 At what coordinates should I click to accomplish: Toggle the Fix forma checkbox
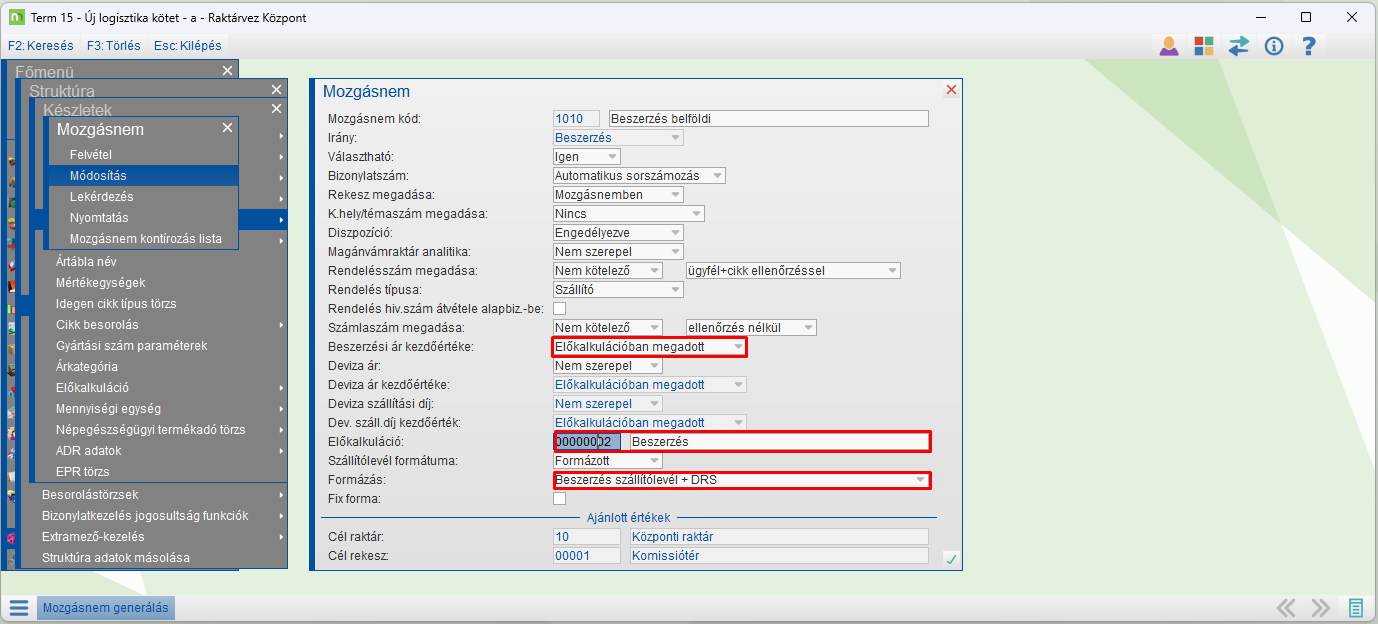pos(560,498)
